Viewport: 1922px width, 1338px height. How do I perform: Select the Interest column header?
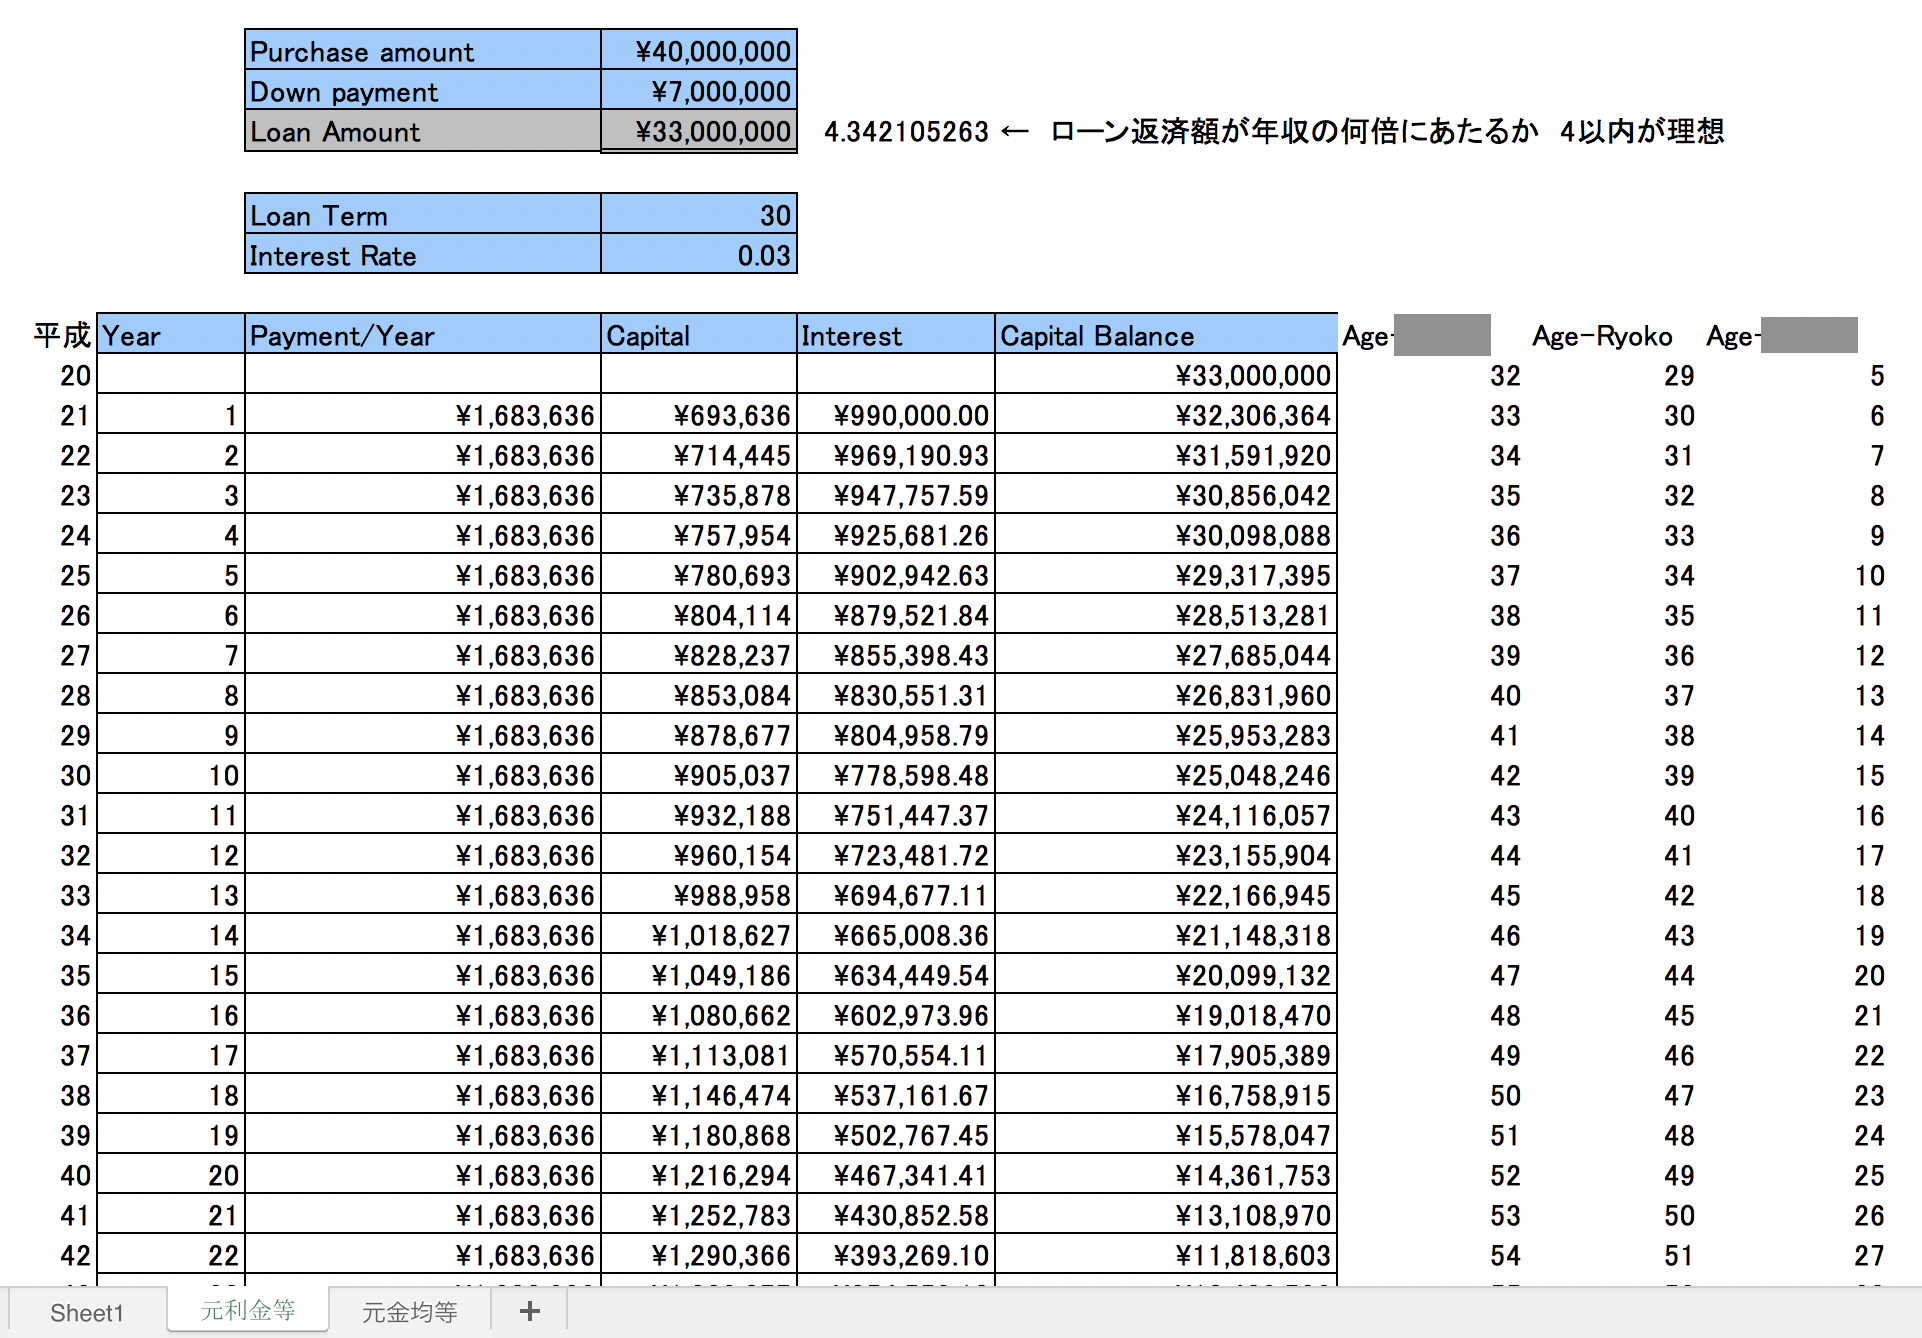[x=896, y=335]
